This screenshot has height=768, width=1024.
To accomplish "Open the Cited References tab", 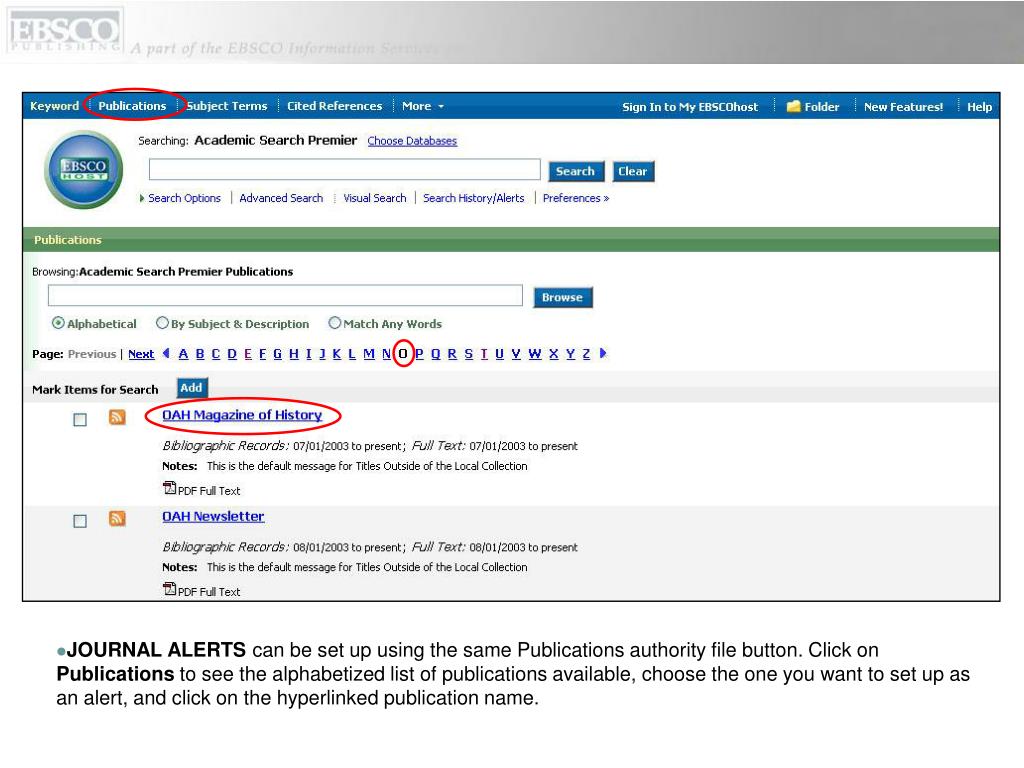I will (x=334, y=106).
